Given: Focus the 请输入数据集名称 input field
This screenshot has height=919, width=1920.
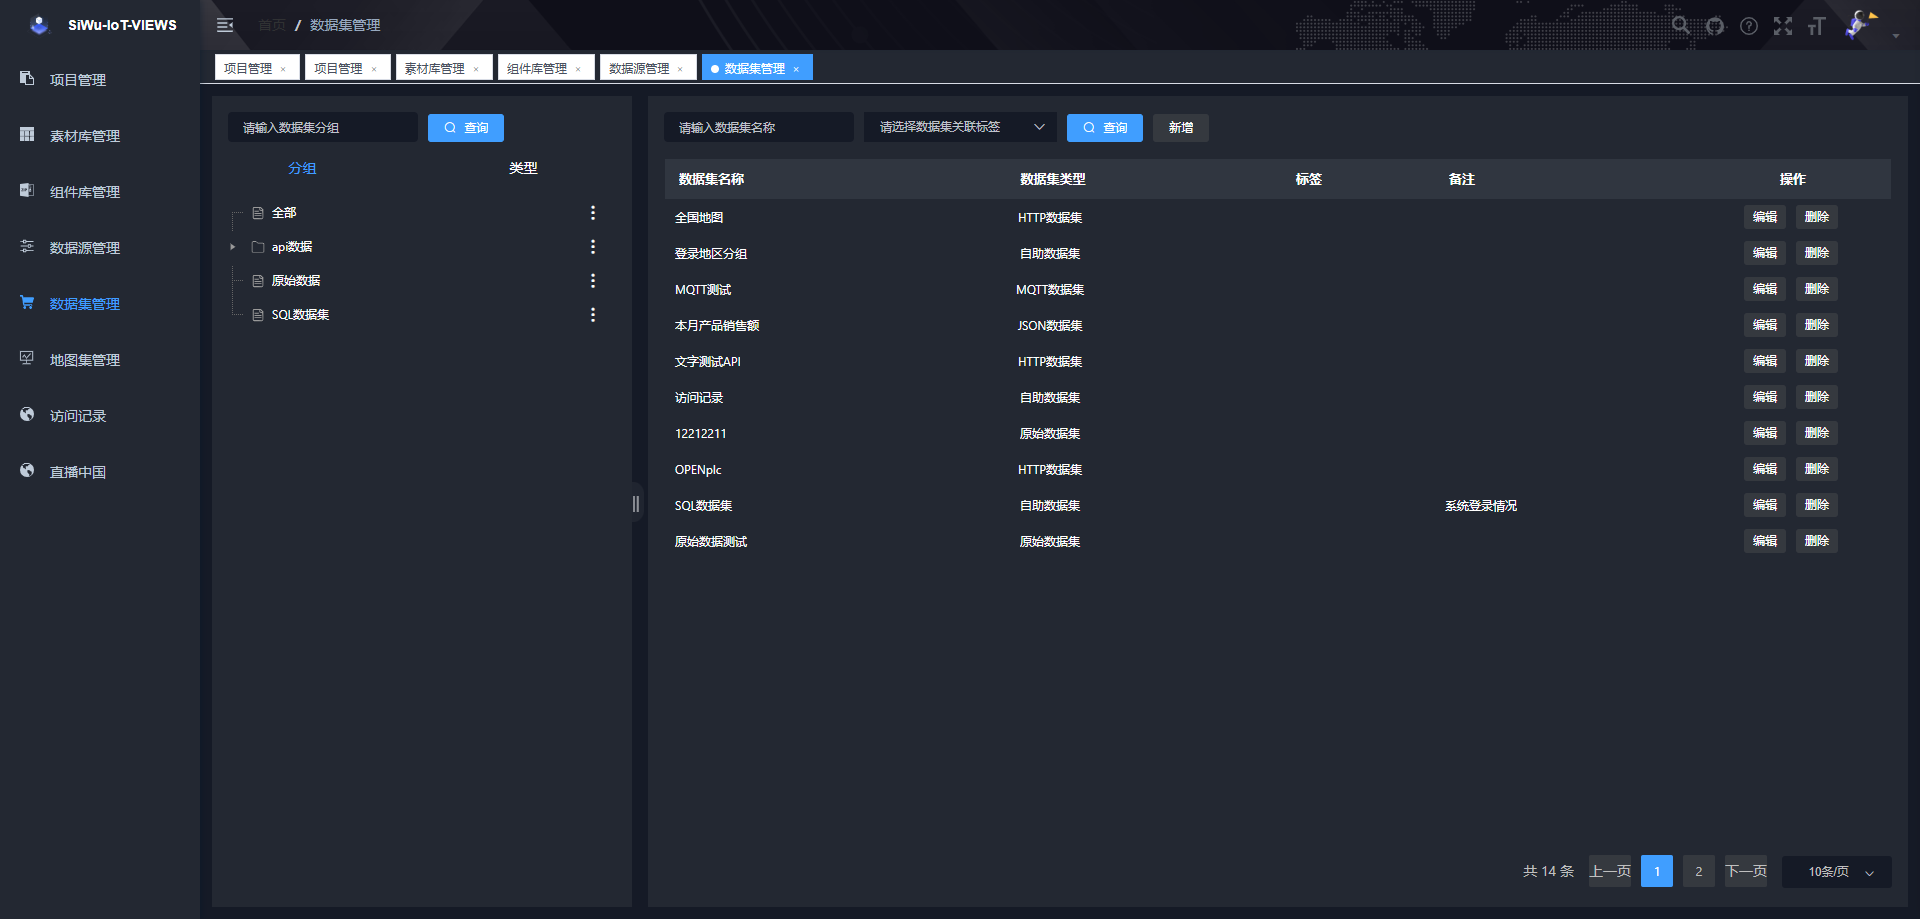Looking at the screenshot, I should pyautogui.click(x=758, y=128).
